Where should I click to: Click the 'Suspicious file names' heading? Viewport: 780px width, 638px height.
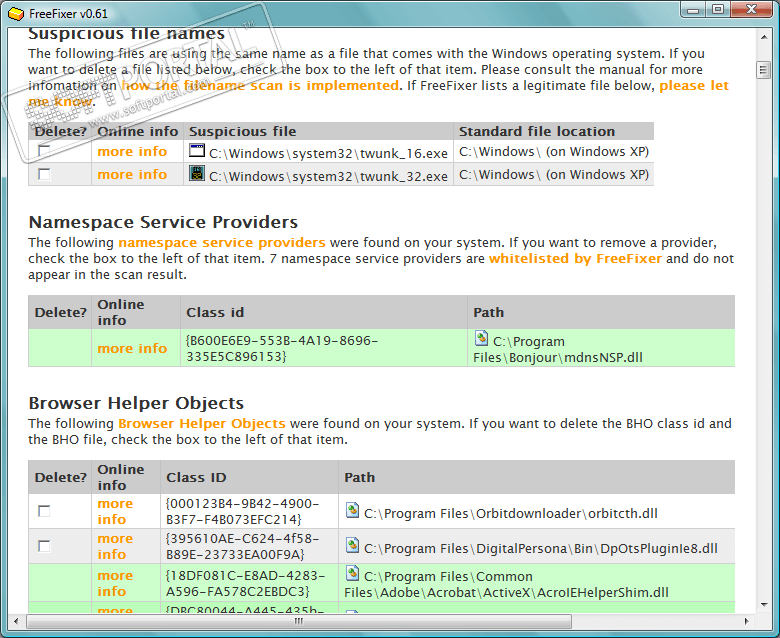(x=126, y=33)
